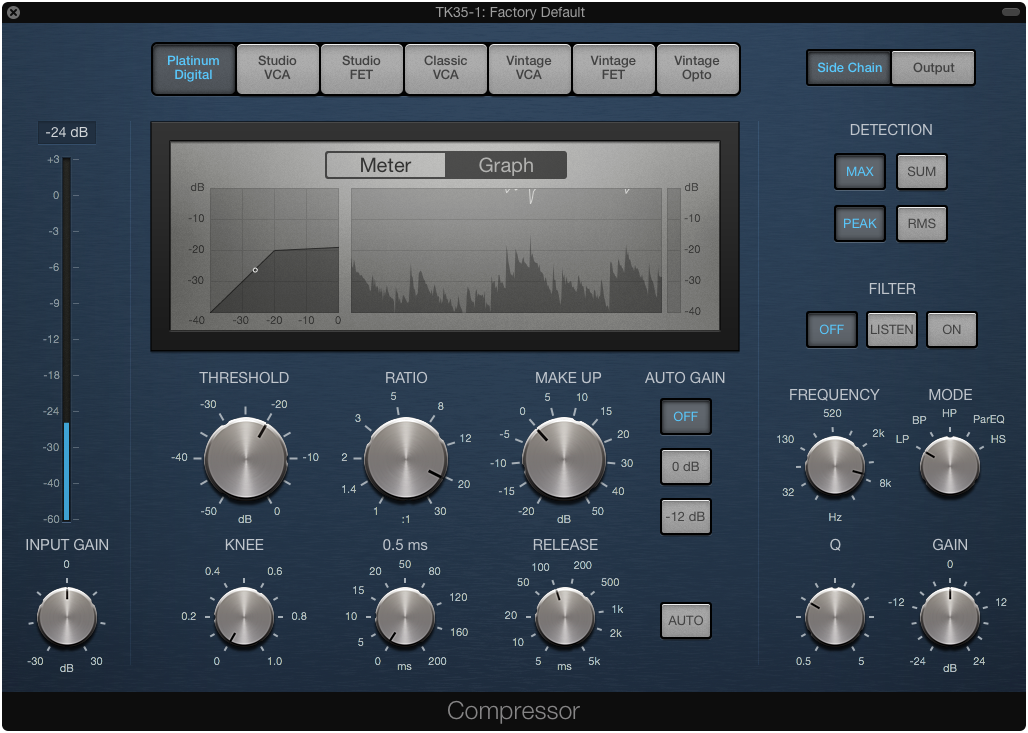
Task: Enable RMS detection mode
Action: pos(921,224)
